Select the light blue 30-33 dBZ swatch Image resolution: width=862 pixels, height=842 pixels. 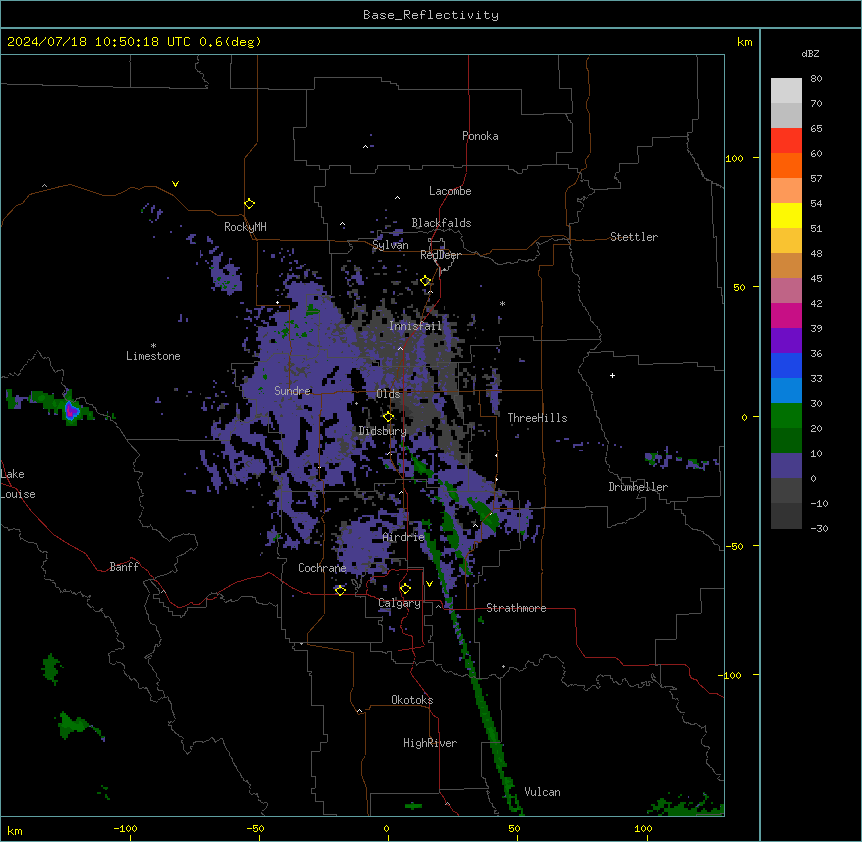786,391
